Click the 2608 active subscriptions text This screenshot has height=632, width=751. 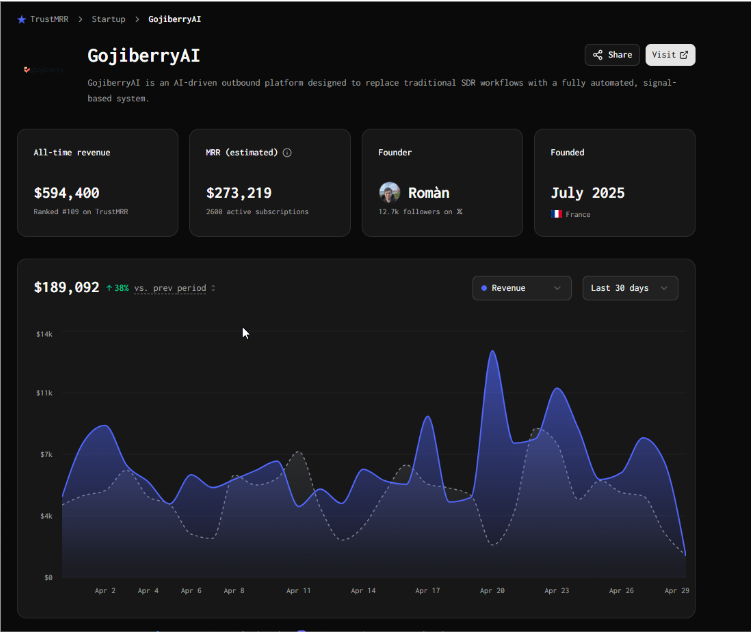click(x=257, y=212)
